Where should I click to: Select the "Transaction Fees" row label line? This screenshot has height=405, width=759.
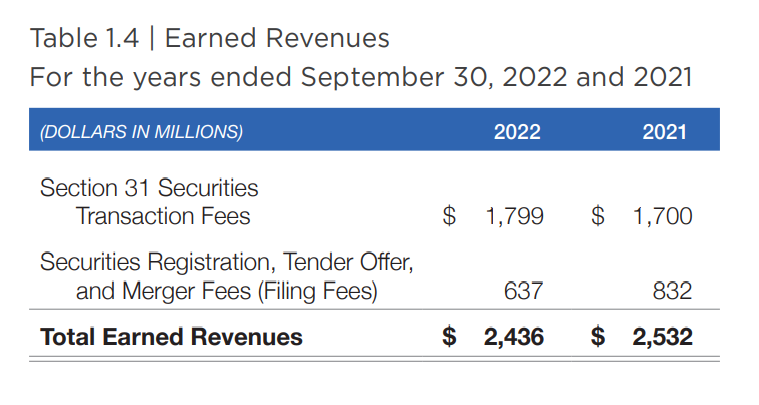point(163,215)
